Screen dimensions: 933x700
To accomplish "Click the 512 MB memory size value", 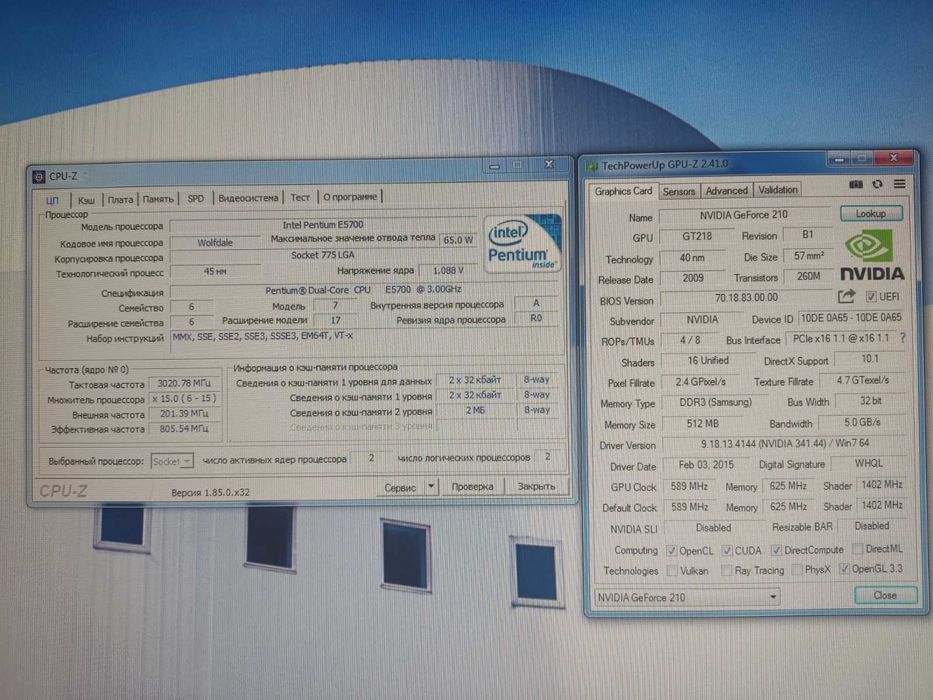I will [702, 424].
